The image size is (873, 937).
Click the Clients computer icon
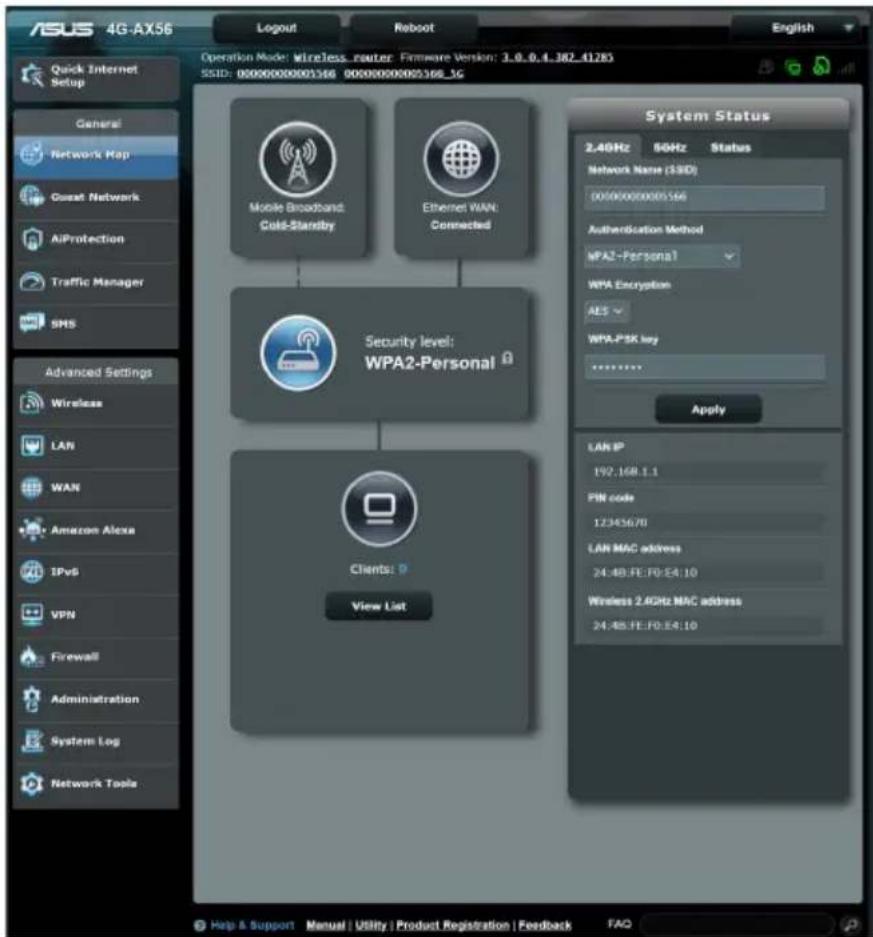[x=379, y=509]
